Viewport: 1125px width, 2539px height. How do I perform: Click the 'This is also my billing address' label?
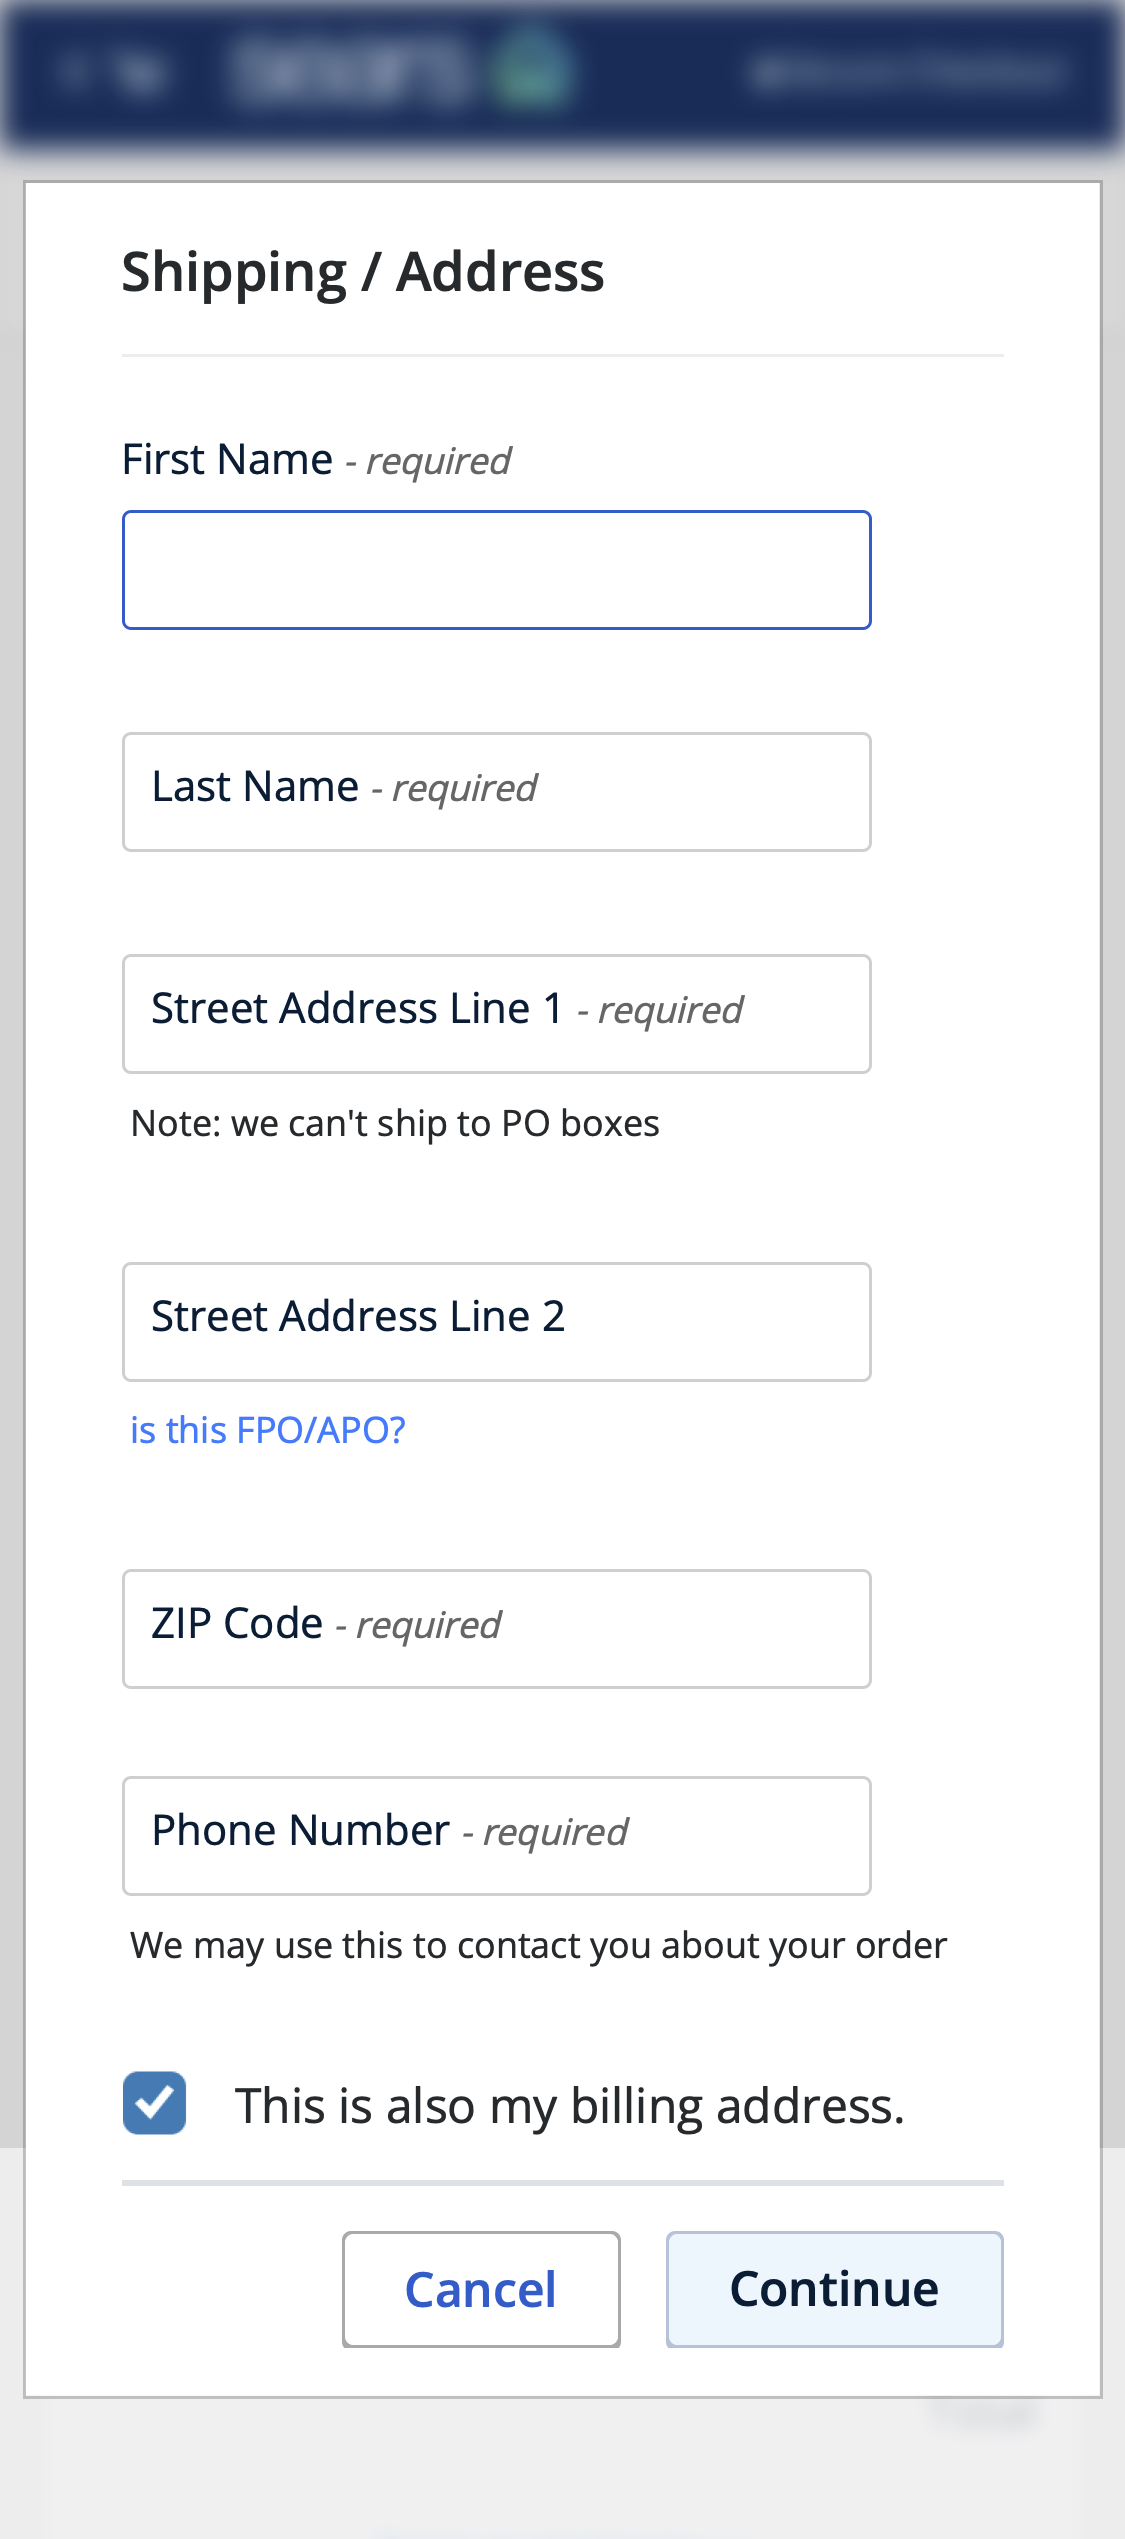point(569,2106)
